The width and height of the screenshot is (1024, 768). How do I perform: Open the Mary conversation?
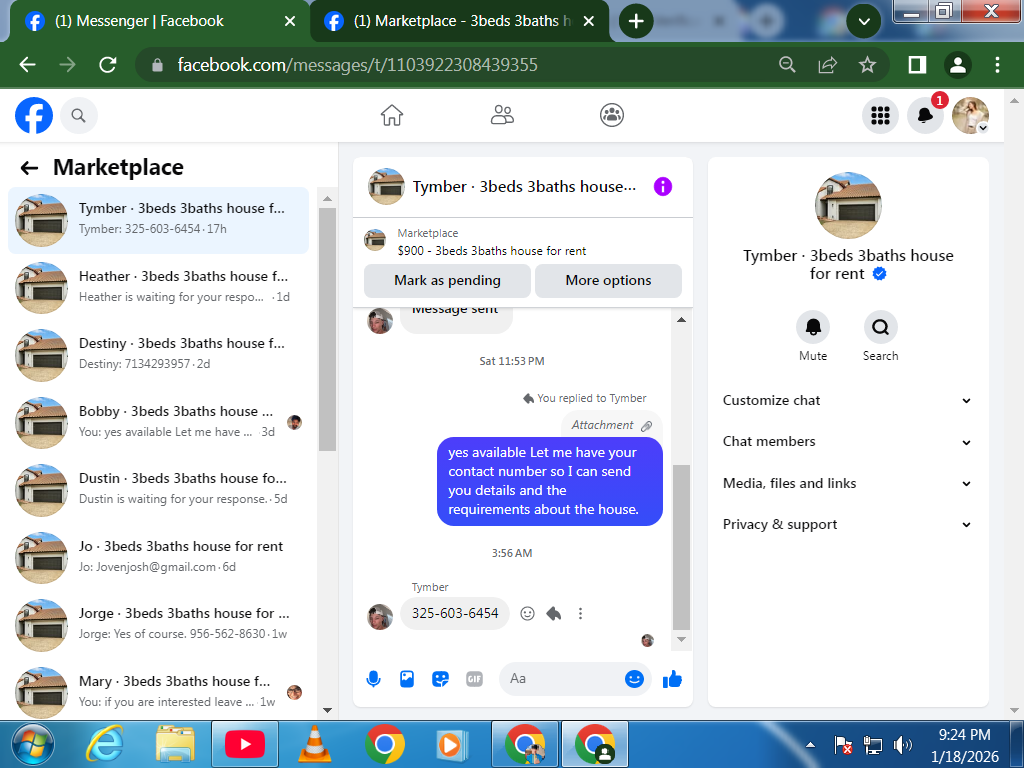point(158,692)
